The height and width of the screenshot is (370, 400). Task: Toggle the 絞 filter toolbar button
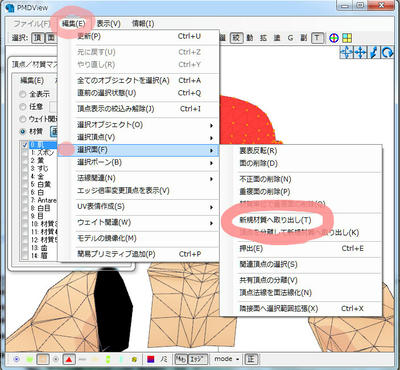(x=236, y=38)
